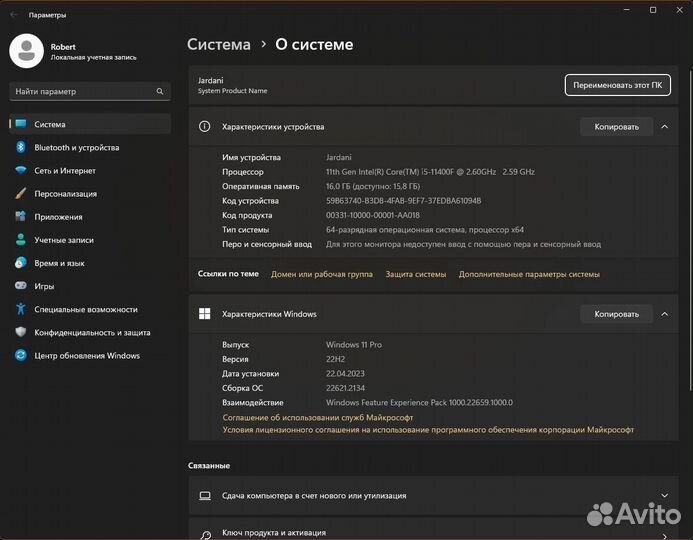This screenshot has height=540, width=693.
Task: Open Сеть и Интернет wifi icon
Action: click(x=21, y=170)
